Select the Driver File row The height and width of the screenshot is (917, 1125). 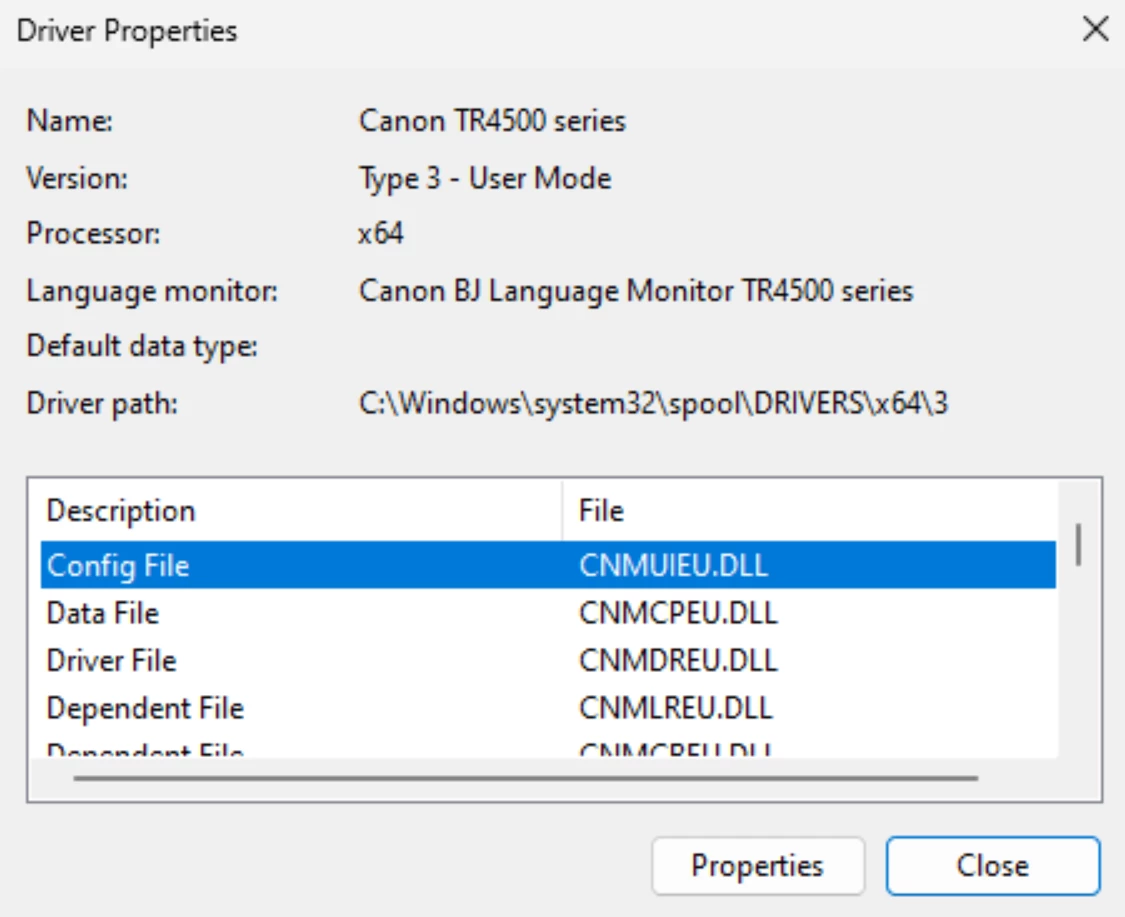tap(548, 660)
